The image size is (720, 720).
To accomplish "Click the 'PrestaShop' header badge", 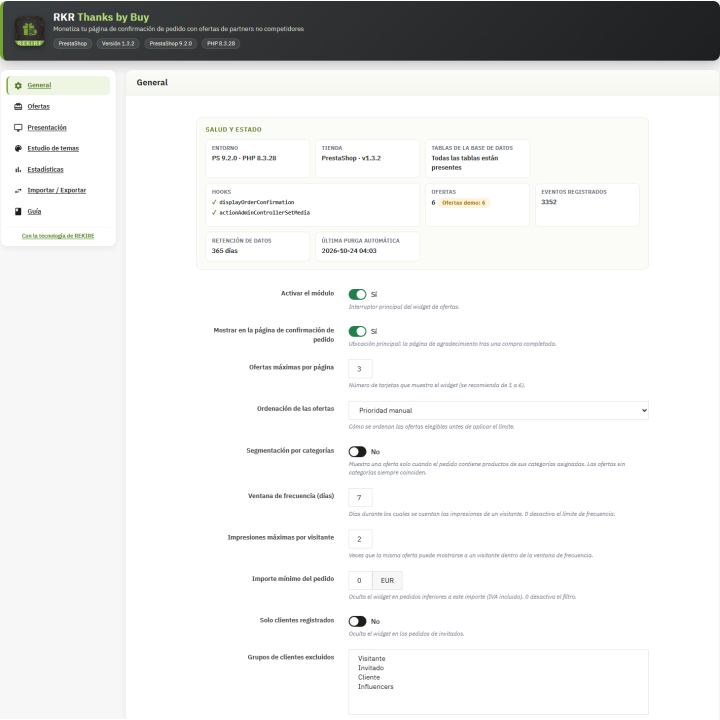I will pos(73,44).
